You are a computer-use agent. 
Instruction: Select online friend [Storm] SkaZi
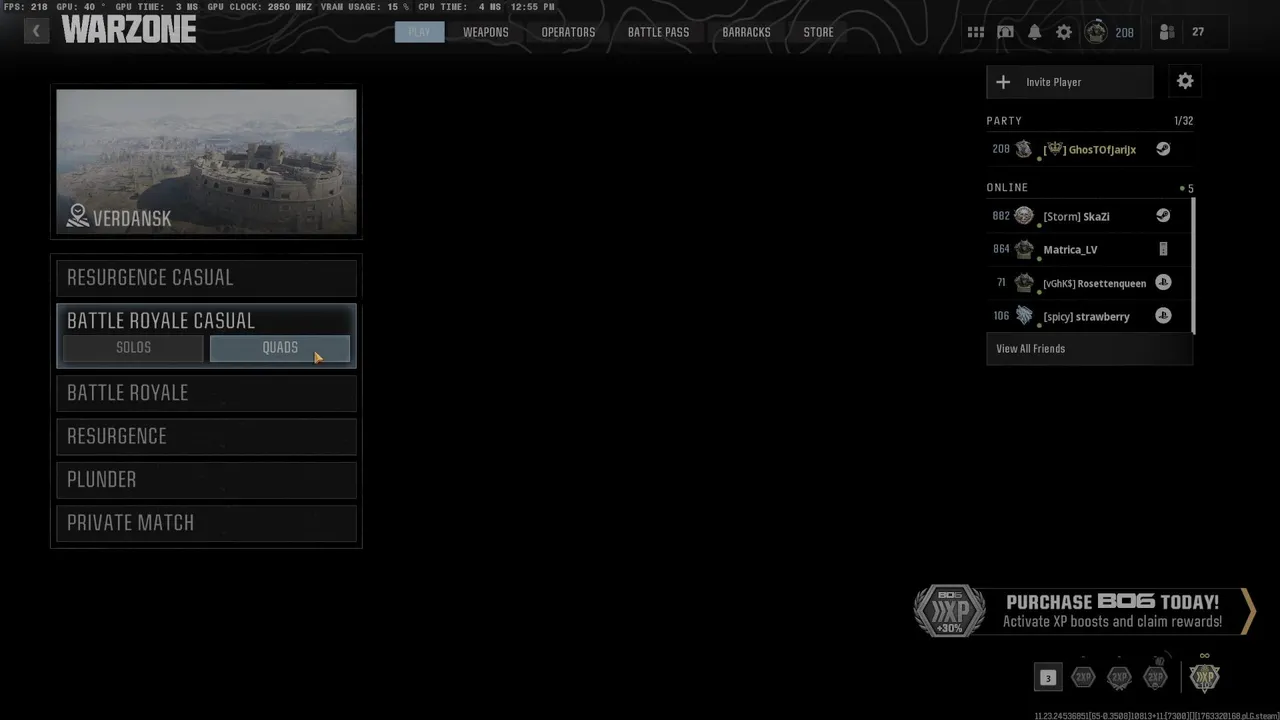1088,216
